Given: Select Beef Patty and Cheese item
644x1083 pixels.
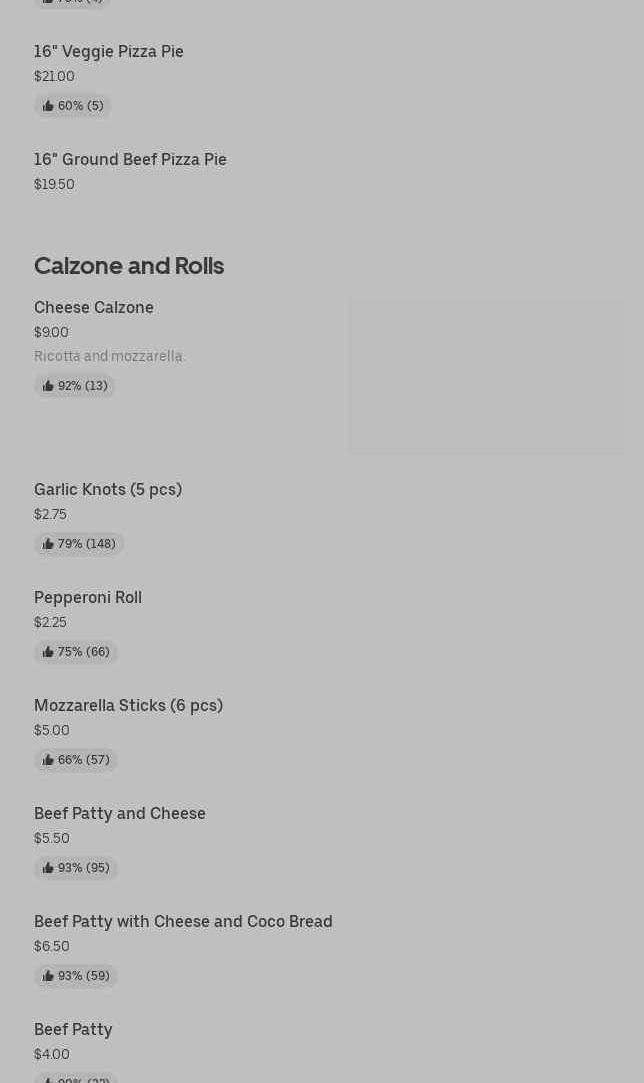Looking at the screenshot, I should click(120, 813).
